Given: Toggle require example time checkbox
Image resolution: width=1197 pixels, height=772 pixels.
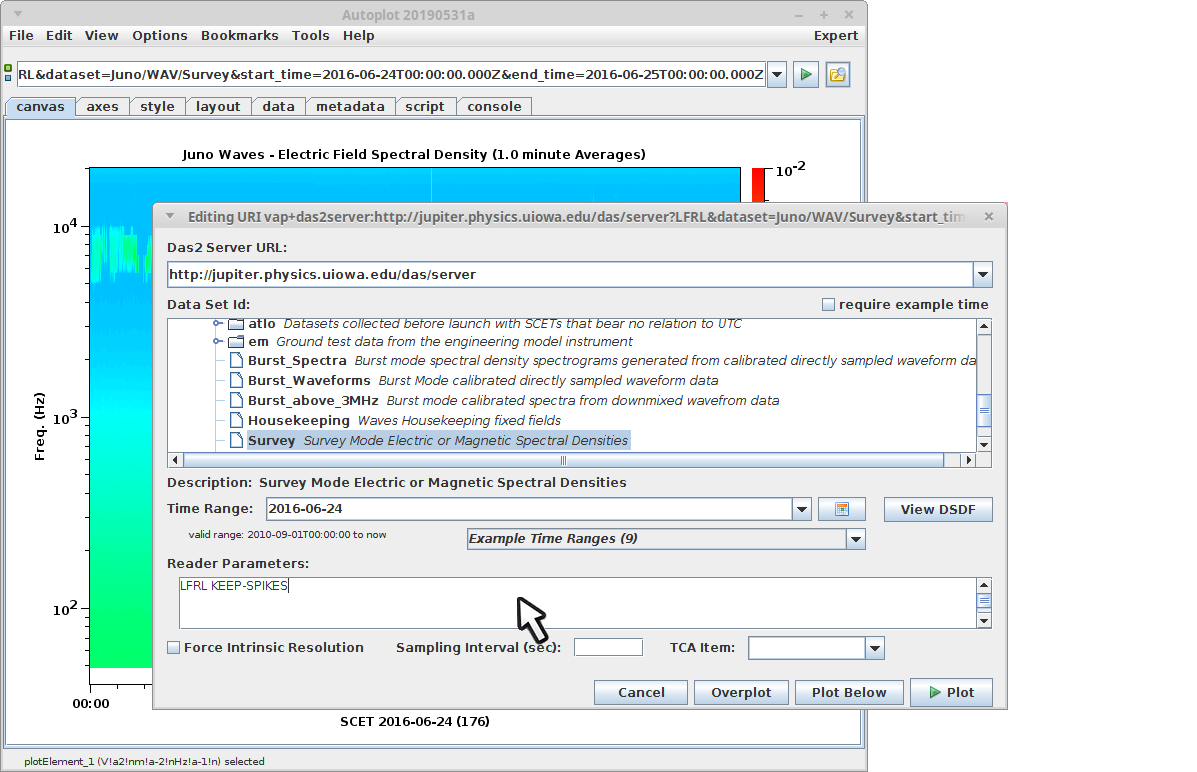Looking at the screenshot, I should coord(828,305).
